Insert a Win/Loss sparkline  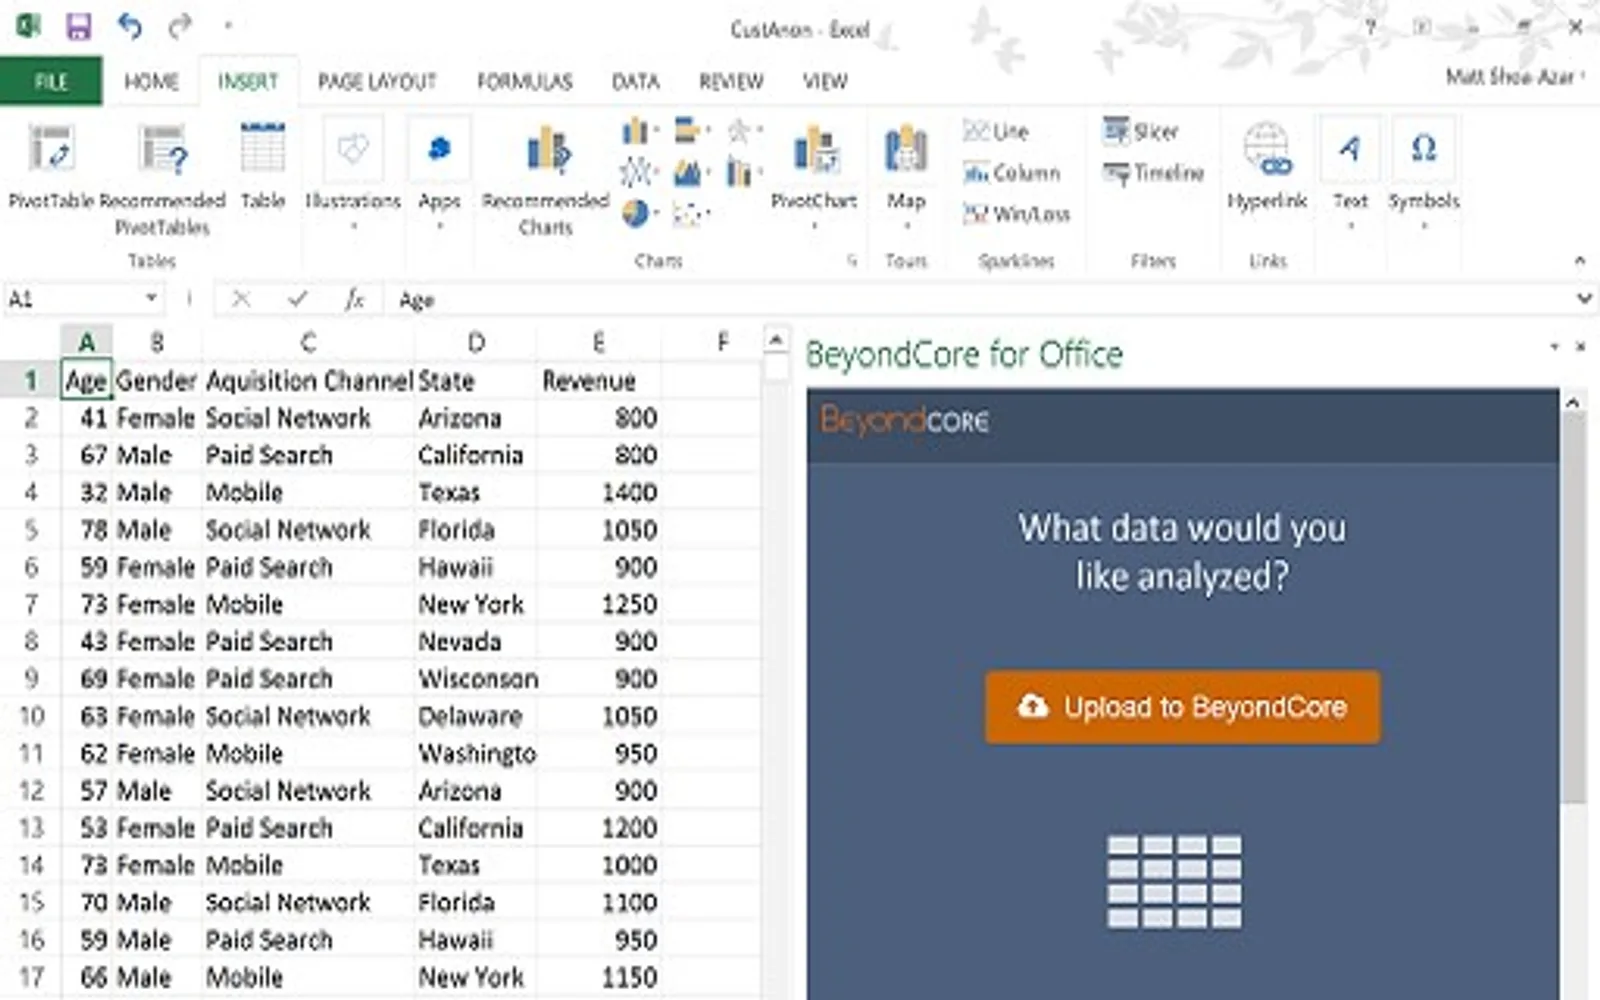tap(1016, 213)
